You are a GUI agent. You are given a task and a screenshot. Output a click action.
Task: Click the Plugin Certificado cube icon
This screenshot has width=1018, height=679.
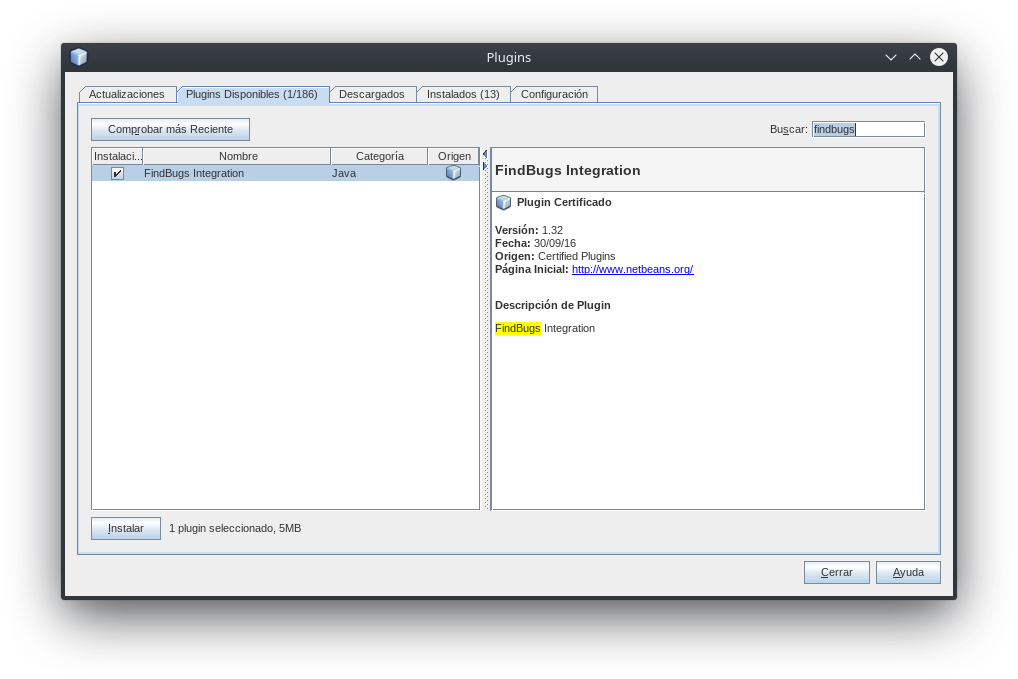tap(503, 203)
